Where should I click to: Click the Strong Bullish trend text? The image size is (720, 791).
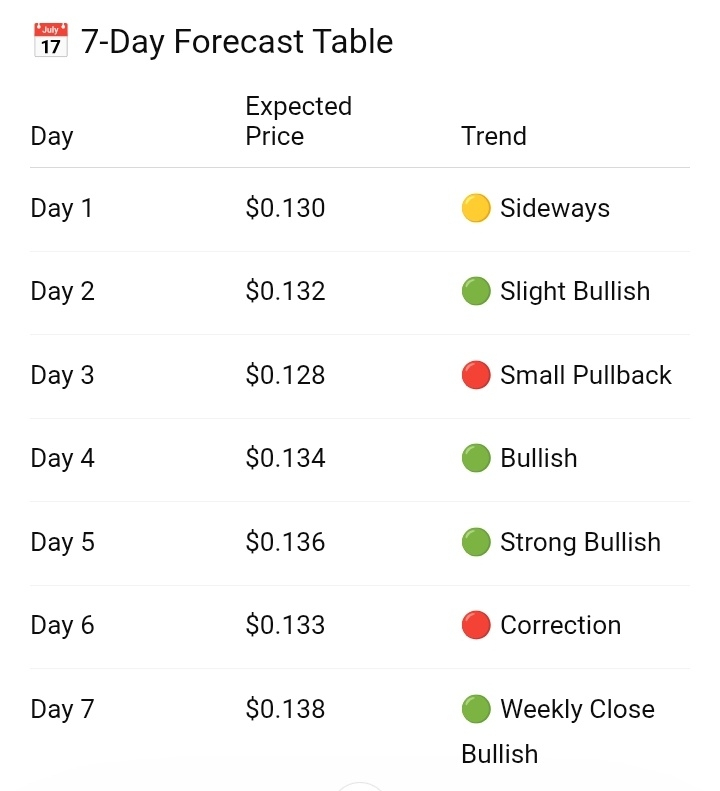(x=580, y=543)
